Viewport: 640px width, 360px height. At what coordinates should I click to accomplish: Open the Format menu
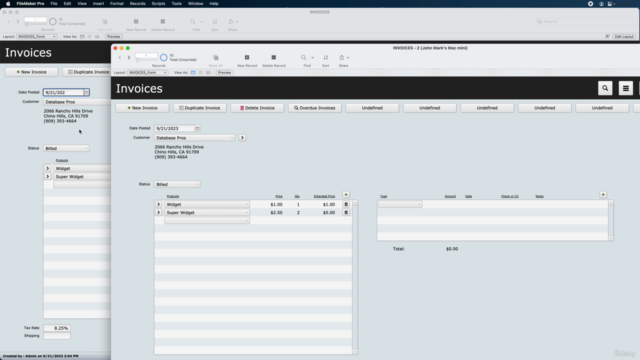click(x=117, y=4)
